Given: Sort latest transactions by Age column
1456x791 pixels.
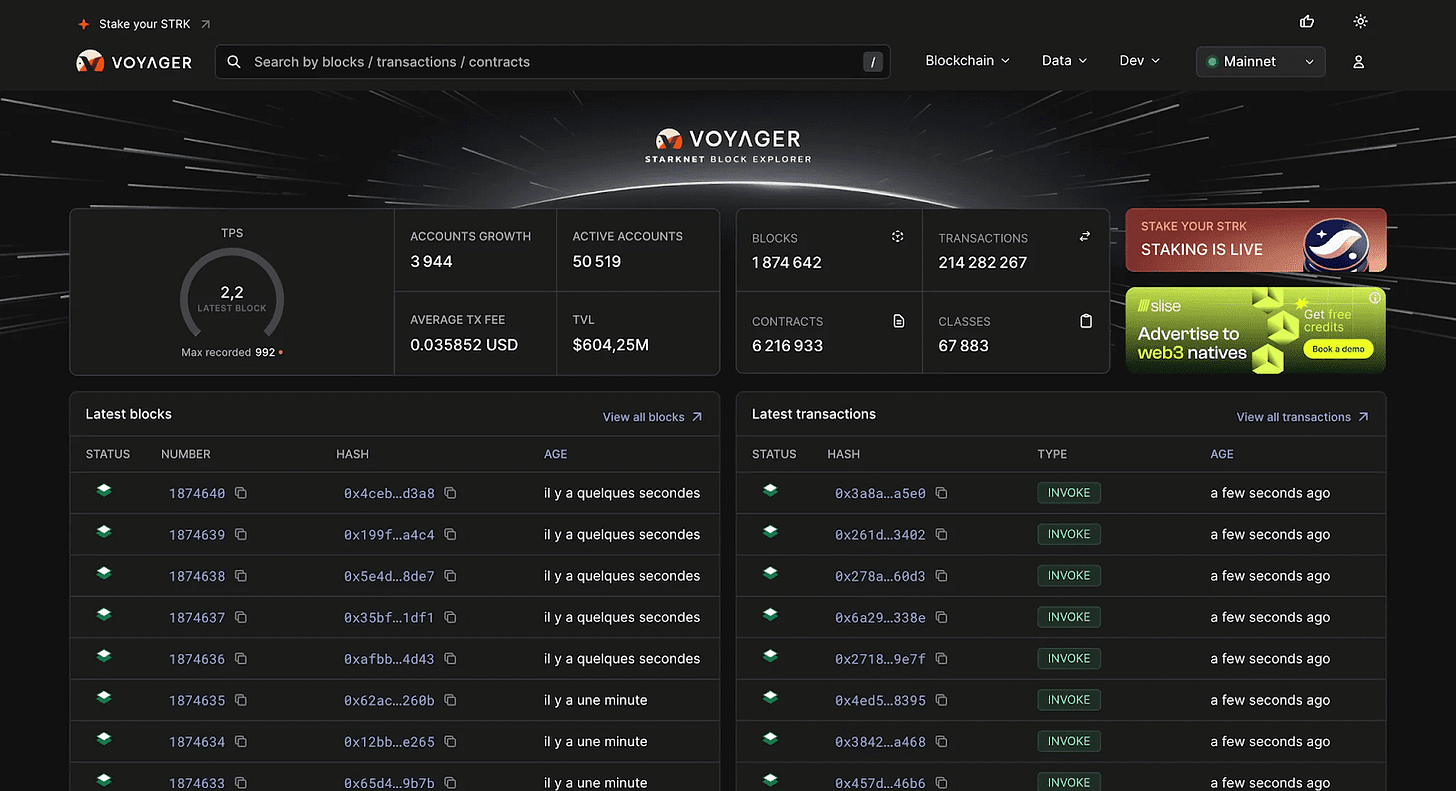Looking at the screenshot, I should 1221,454.
